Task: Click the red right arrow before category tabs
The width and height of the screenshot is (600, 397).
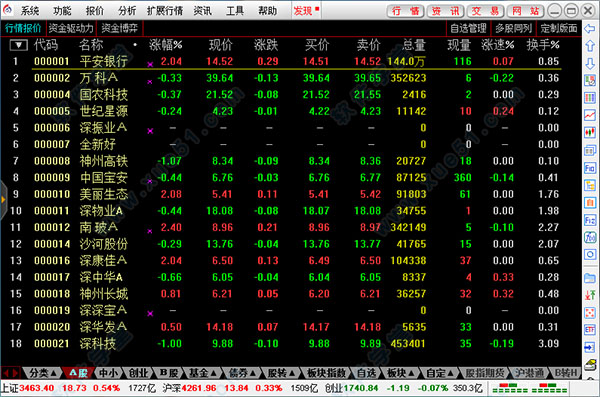Action: pos(15,372)
